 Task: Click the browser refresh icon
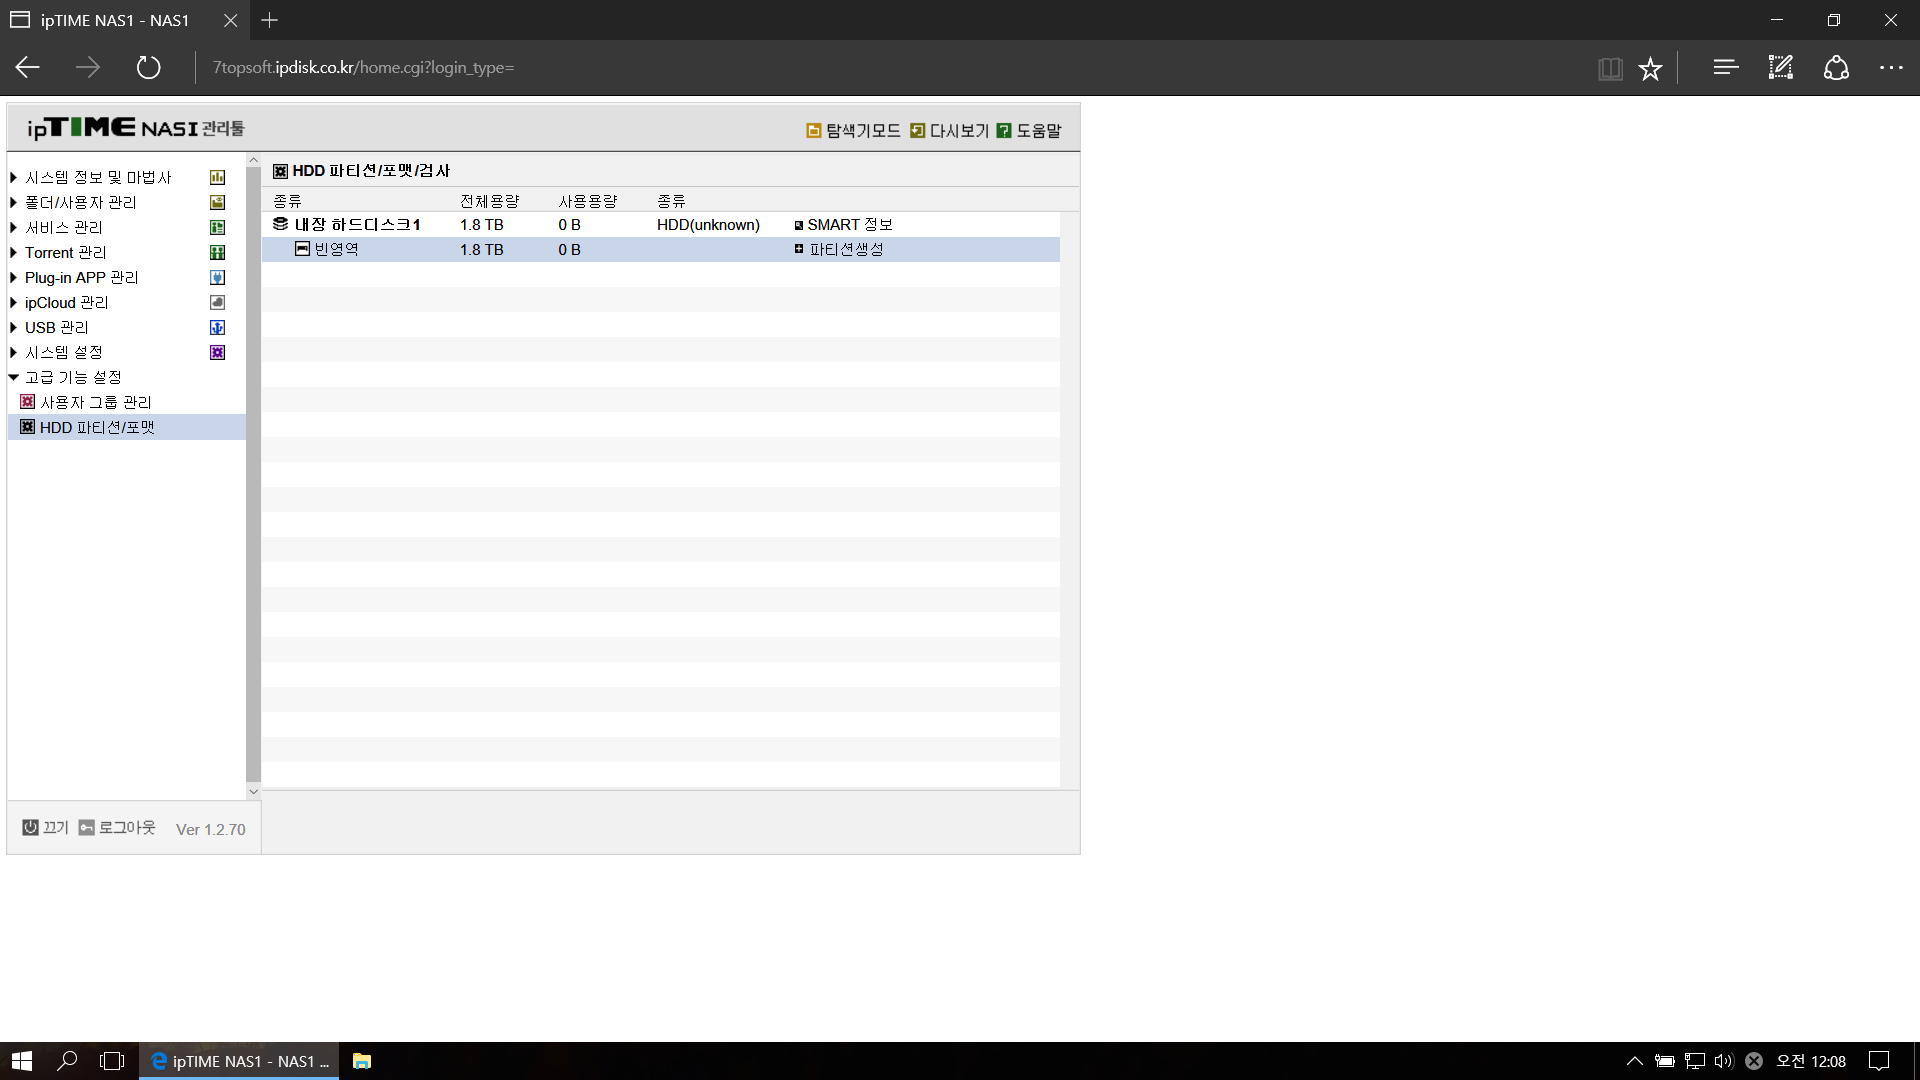[x=148, y=68]
